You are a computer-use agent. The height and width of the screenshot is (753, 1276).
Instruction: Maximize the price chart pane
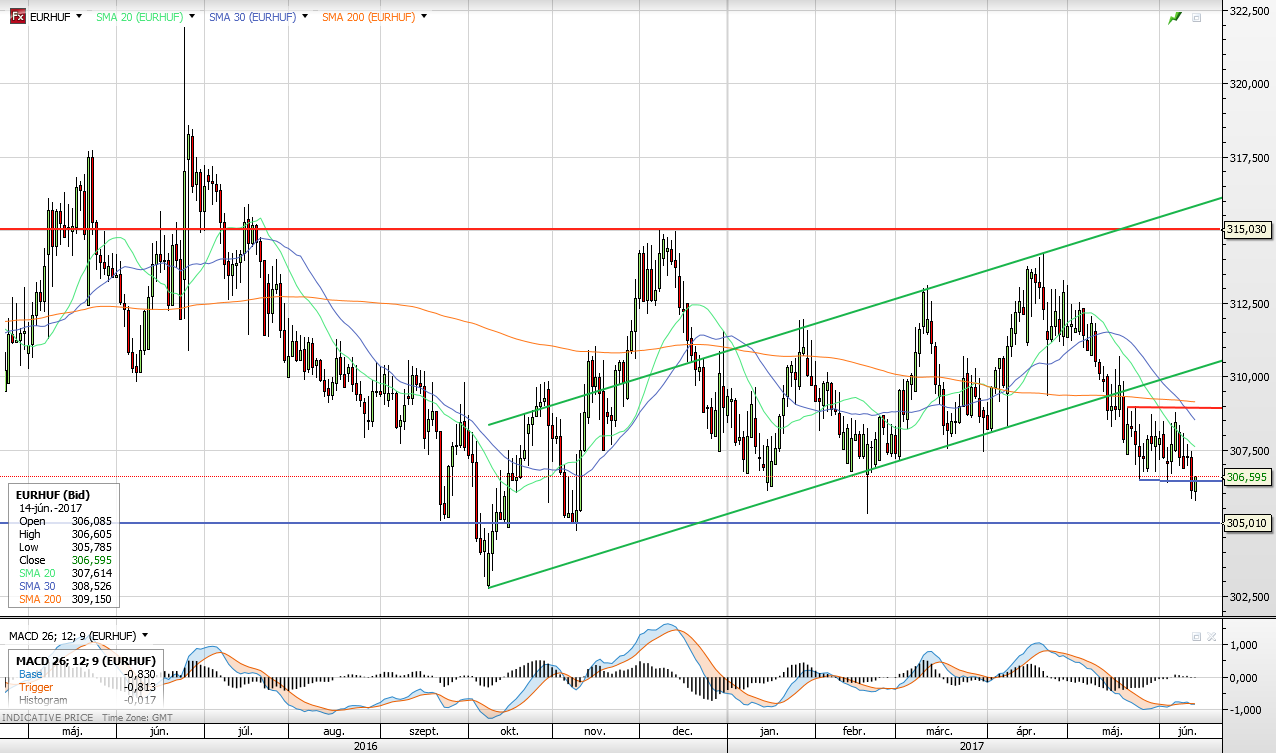coord(1196,17)
